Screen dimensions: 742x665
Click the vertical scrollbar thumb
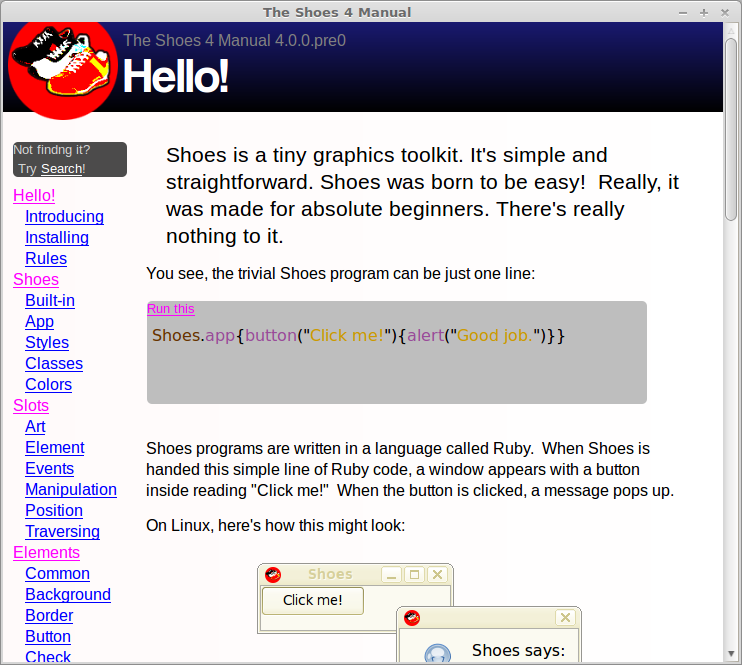731,129
